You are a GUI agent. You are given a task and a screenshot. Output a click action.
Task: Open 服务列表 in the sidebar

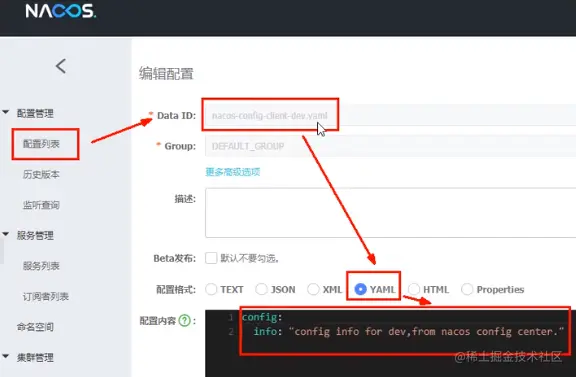point(41,266)
